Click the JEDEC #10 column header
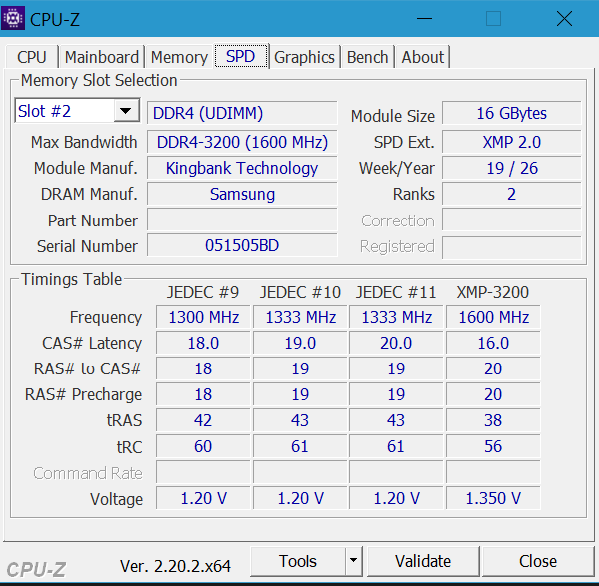Image resolution: width=599 pixels, height=586 pixels. tap(300, 293)
